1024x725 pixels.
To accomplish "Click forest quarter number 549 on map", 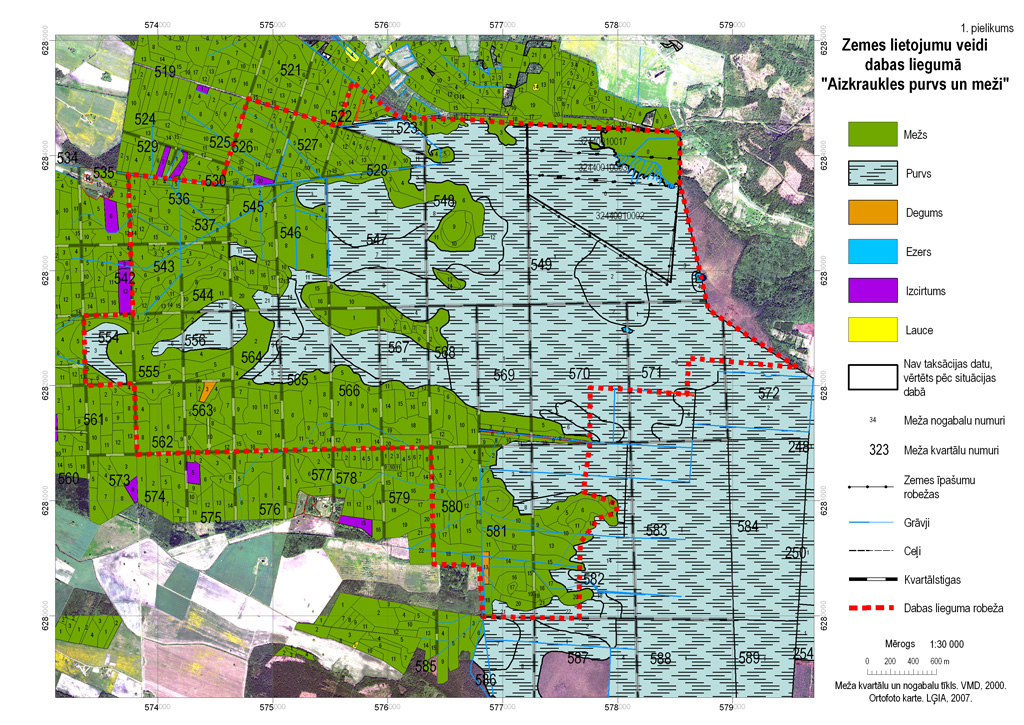I will click(x=541, y=265).
